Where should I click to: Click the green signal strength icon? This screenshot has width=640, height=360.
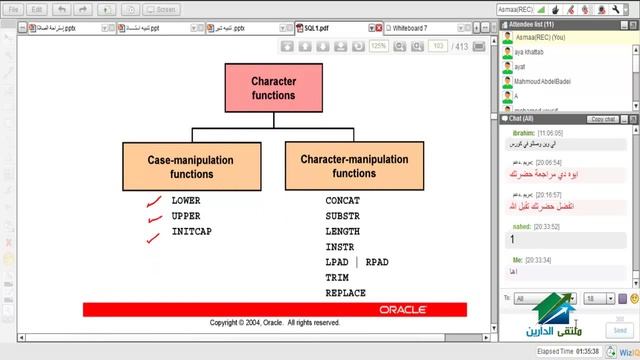coord(541,9)
